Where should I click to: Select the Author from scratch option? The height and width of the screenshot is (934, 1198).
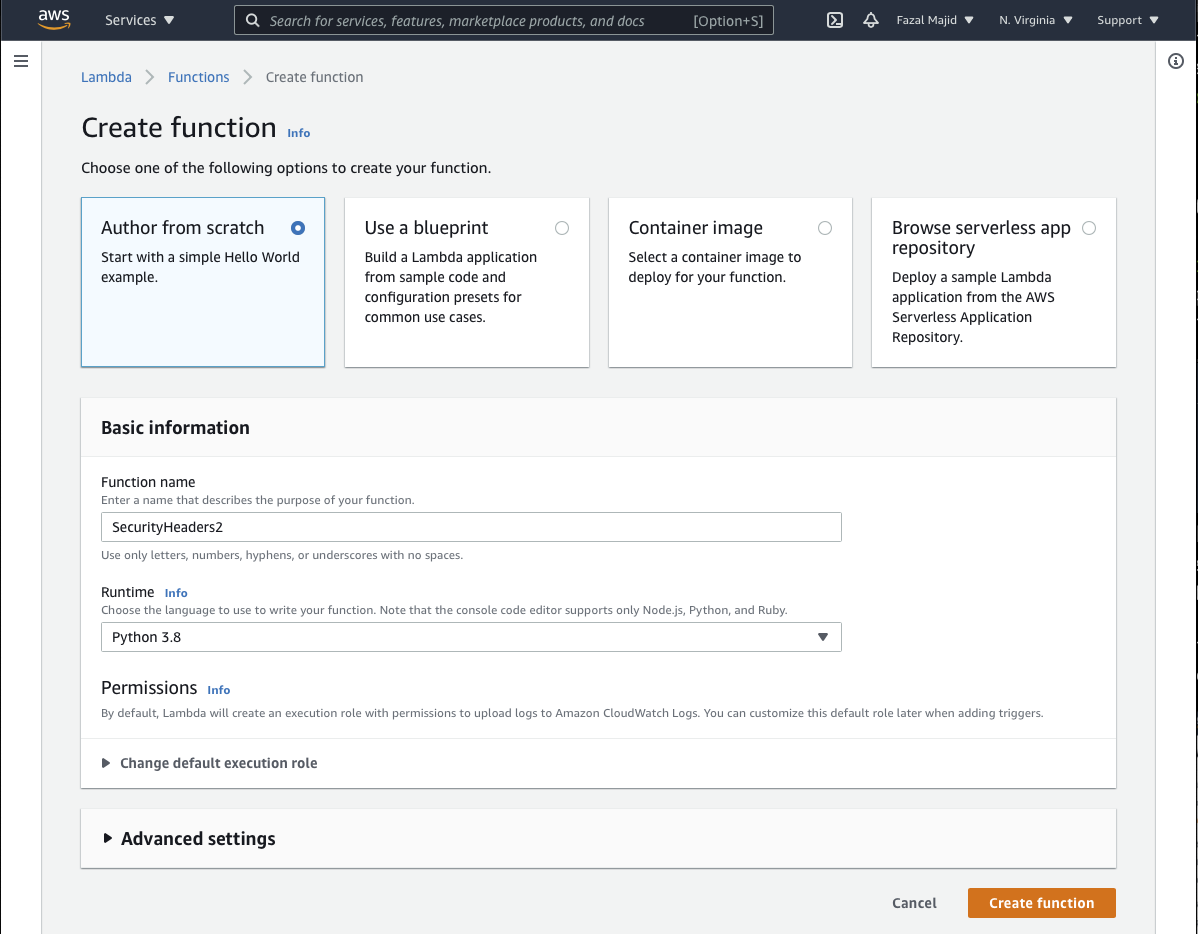coord(297,228)
